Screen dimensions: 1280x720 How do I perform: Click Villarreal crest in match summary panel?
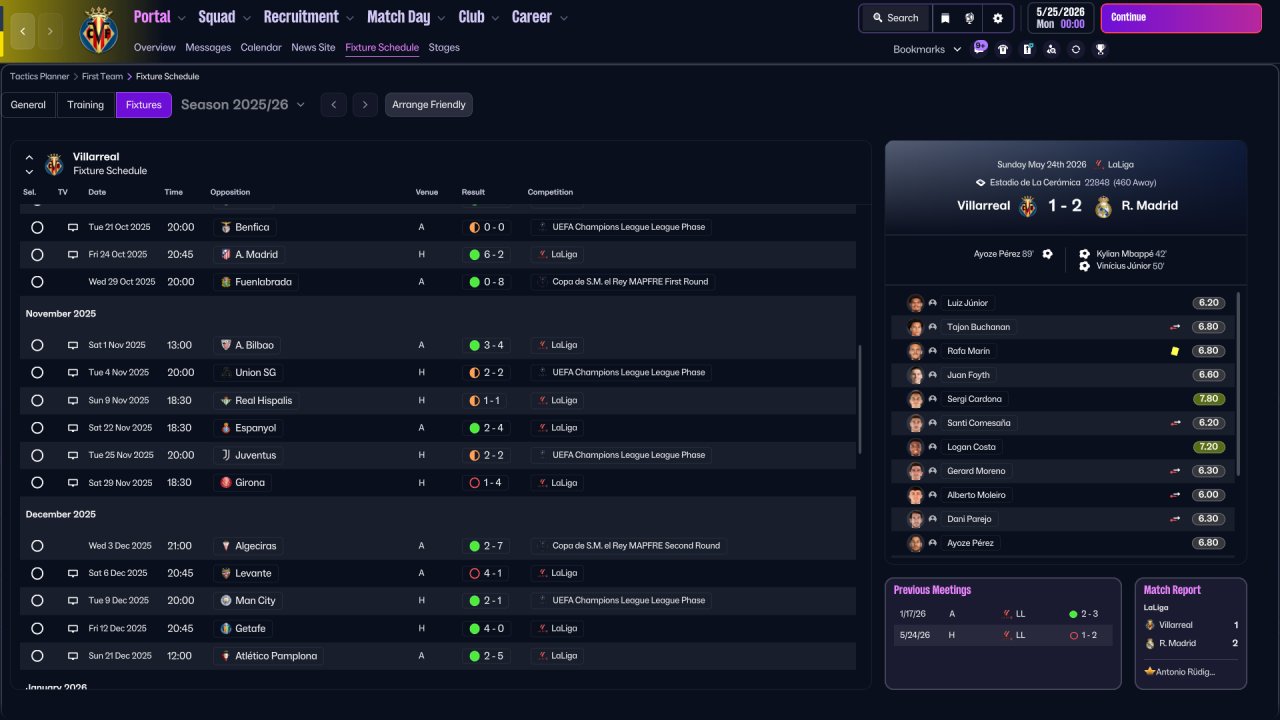tap(1027, 206)
